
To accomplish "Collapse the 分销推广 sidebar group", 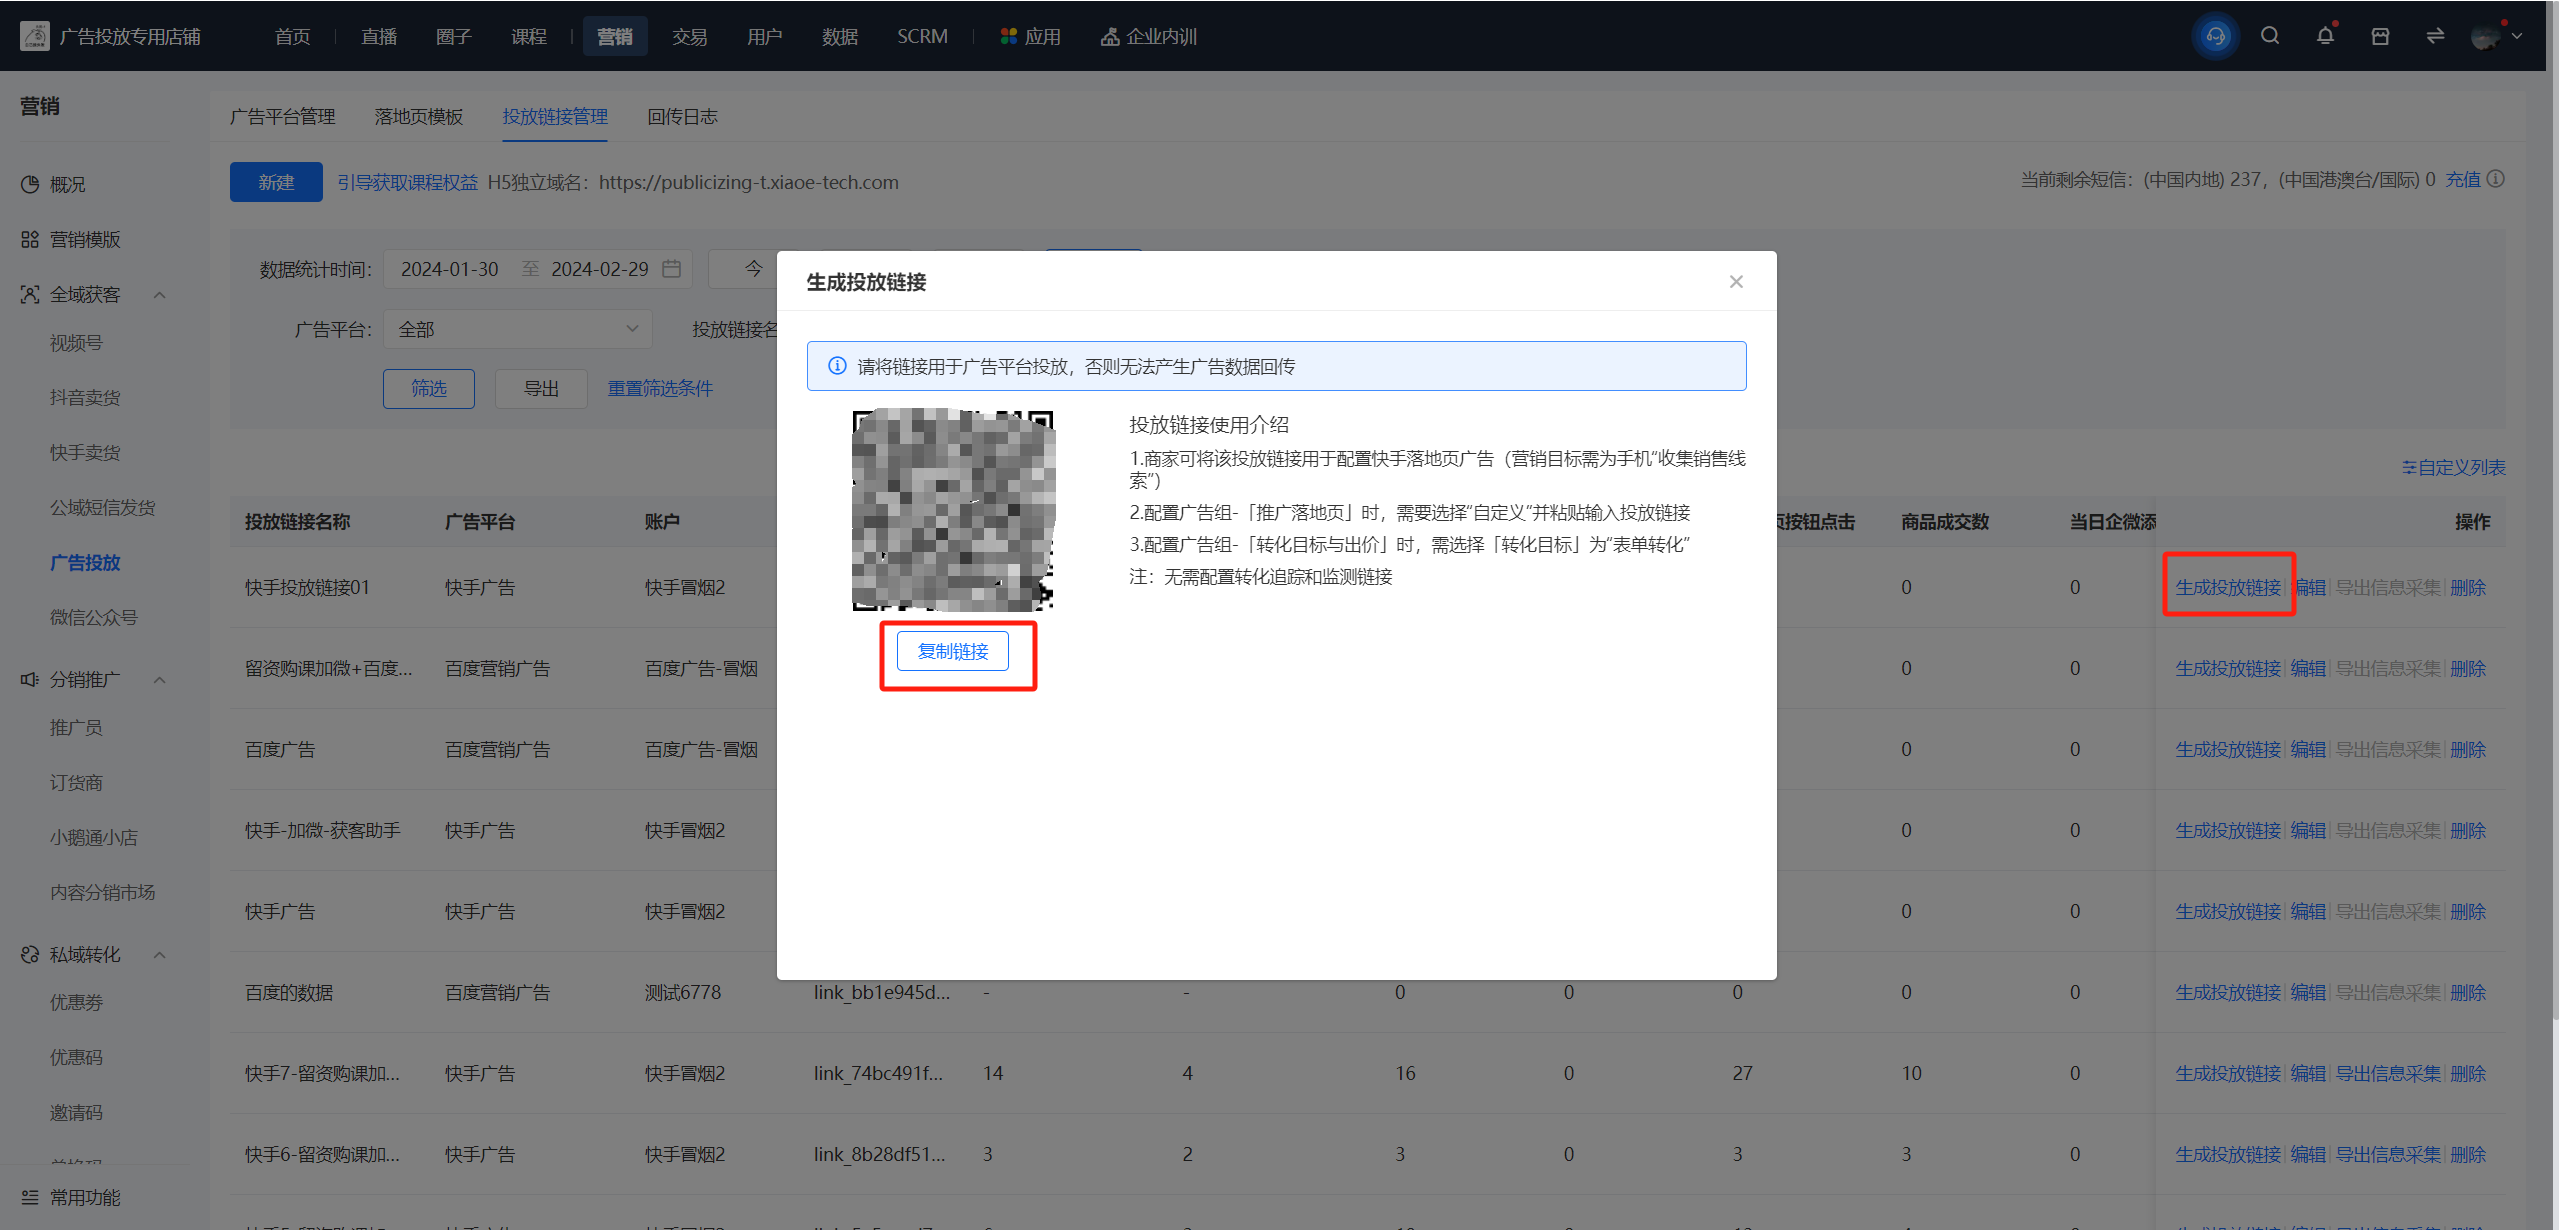I will (159, 680).
